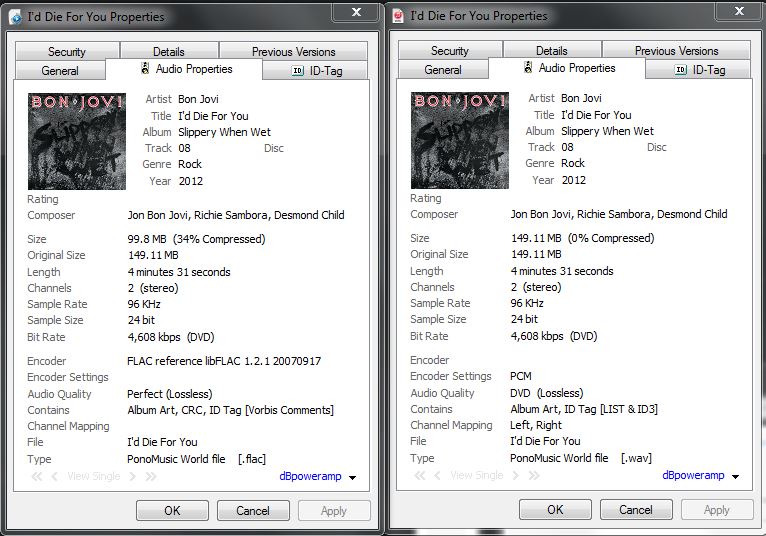Click Composer names in right window
Image resolution: width=766 pixels, height=536 pixels.
click(x=619, y=214)
